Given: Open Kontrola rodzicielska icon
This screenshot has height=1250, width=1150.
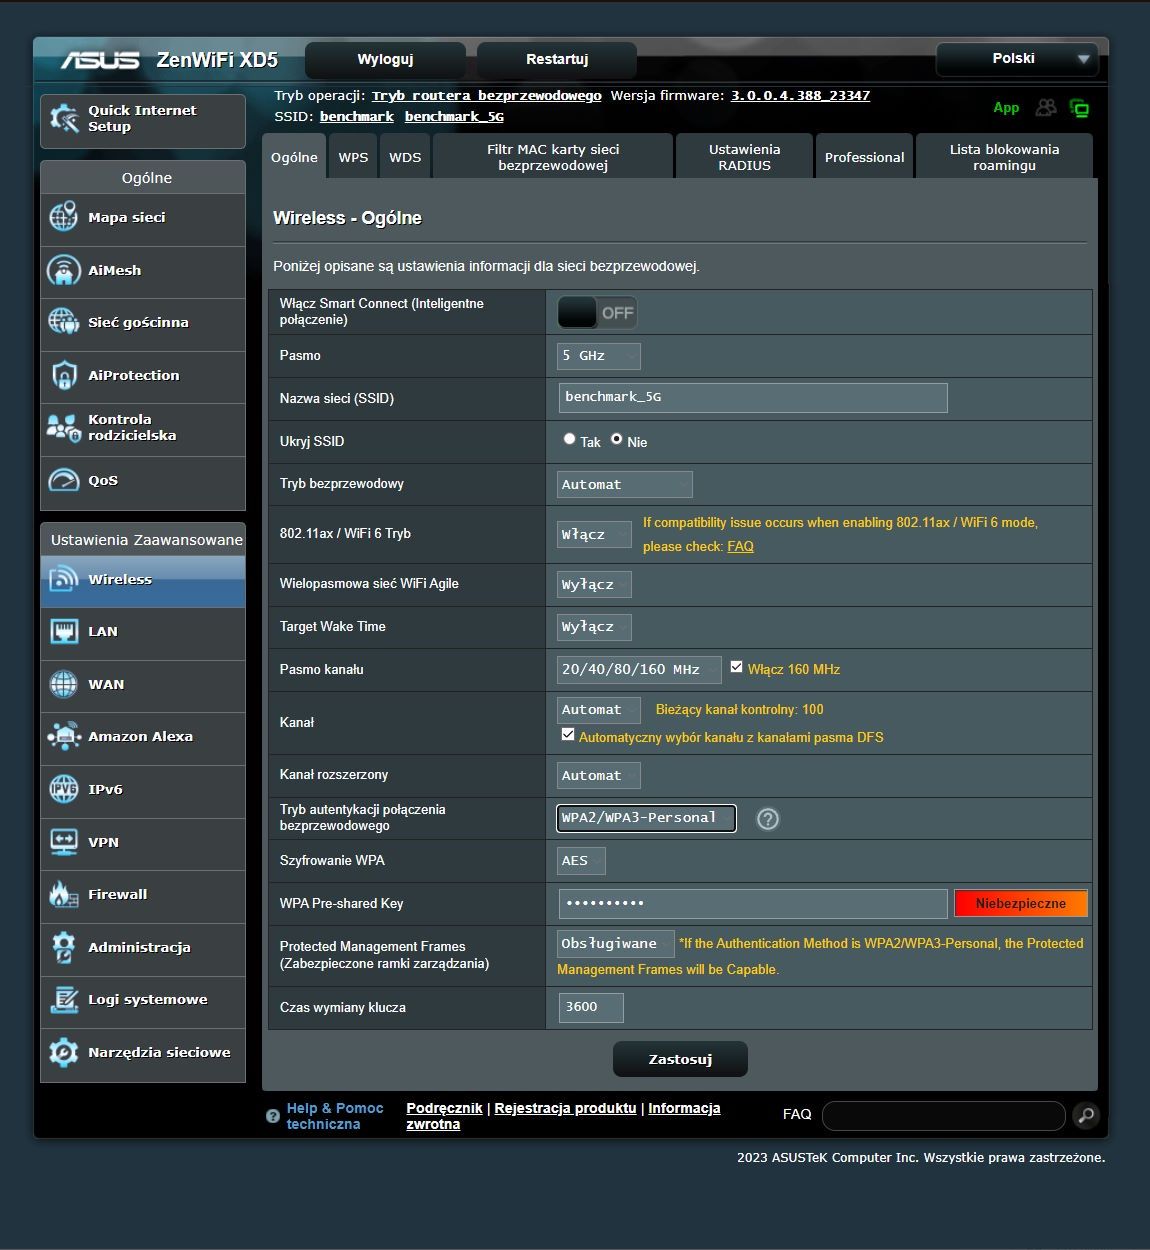Looking at the screenshot, I should [64, 428].
